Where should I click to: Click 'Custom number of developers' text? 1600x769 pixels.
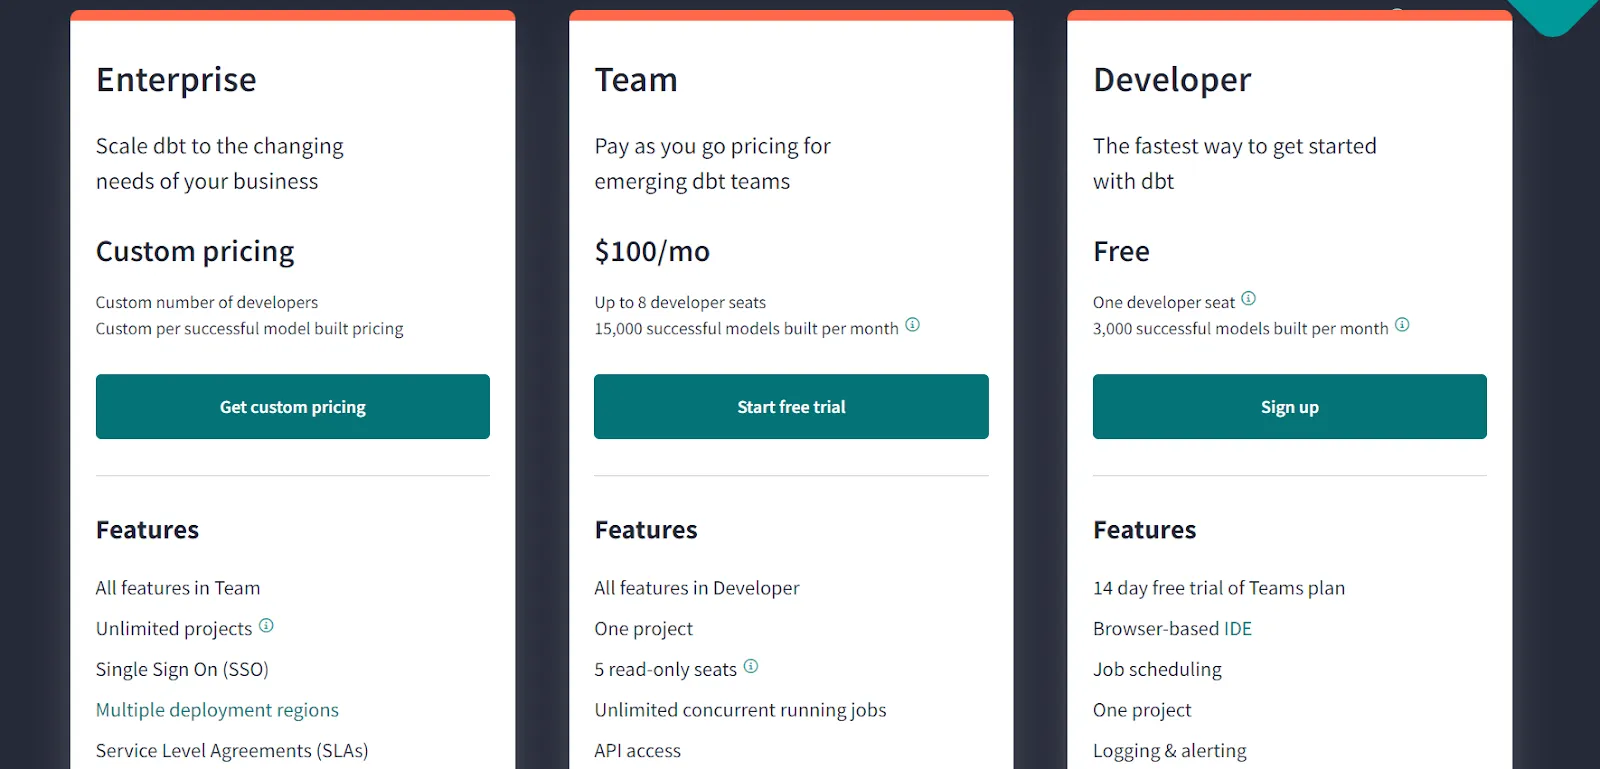(x=207, y=303)
